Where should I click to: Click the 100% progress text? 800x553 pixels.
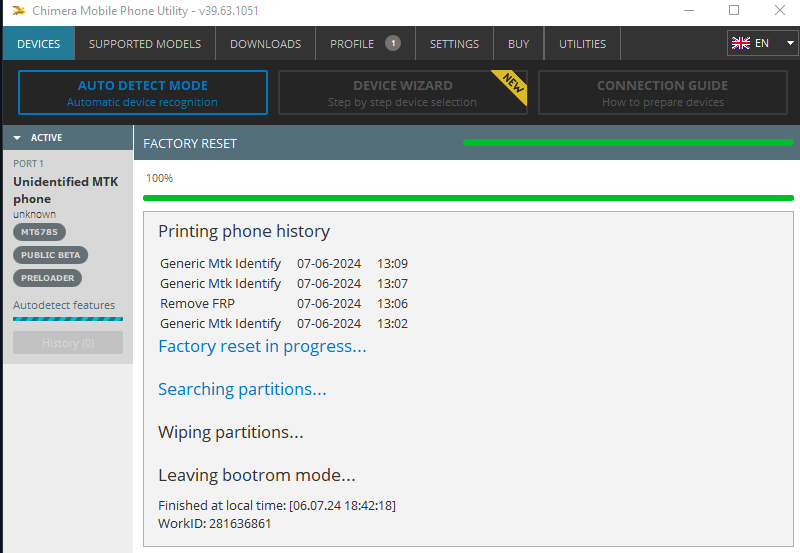pyautogui.click(x=159, y=178)
